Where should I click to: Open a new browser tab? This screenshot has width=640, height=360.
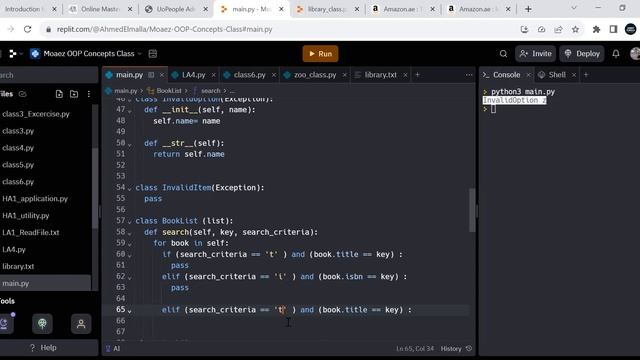click(528, 9)
